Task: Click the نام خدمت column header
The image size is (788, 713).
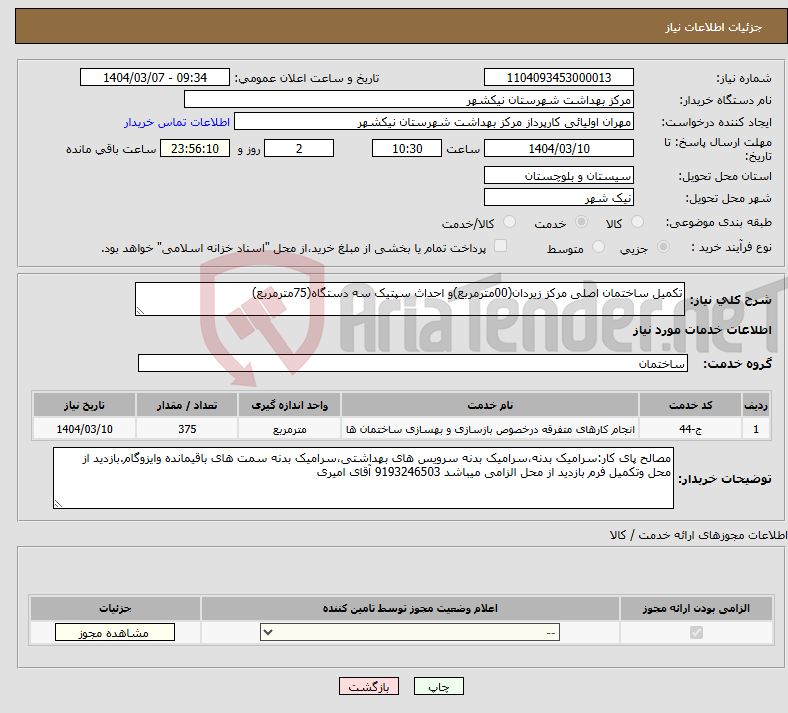Action: [x=490, y=405]
